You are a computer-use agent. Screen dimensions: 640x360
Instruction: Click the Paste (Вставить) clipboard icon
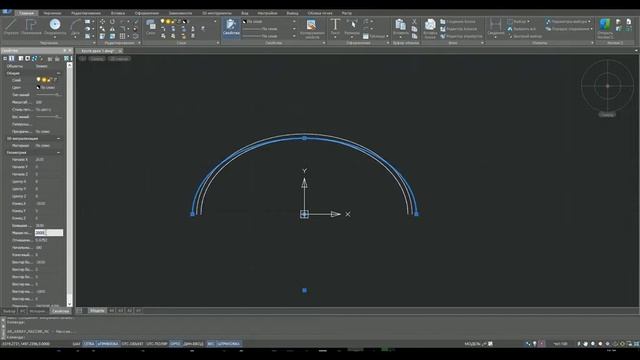point(401,27)
